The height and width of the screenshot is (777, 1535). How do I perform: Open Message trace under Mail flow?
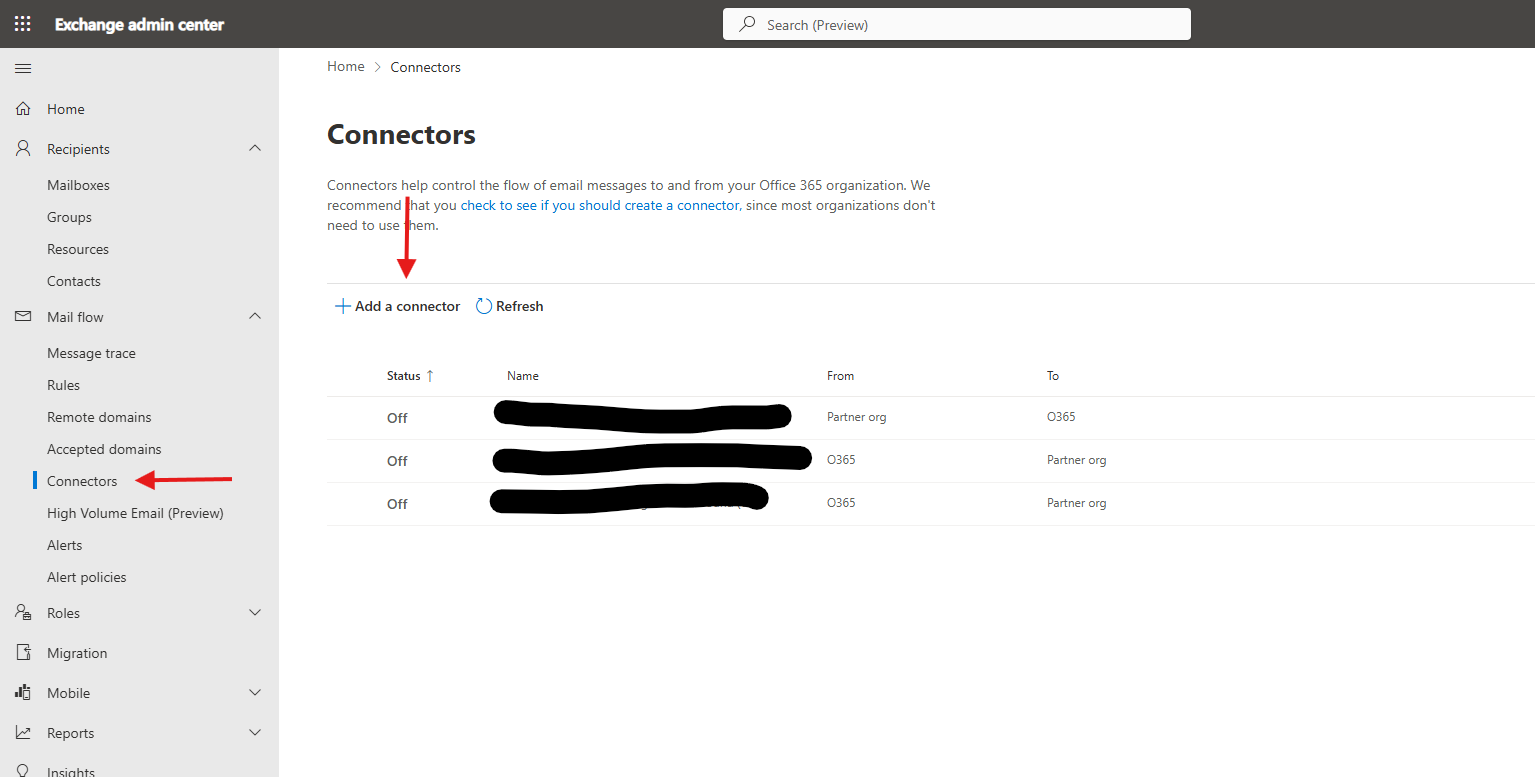(x=91, y=353)
